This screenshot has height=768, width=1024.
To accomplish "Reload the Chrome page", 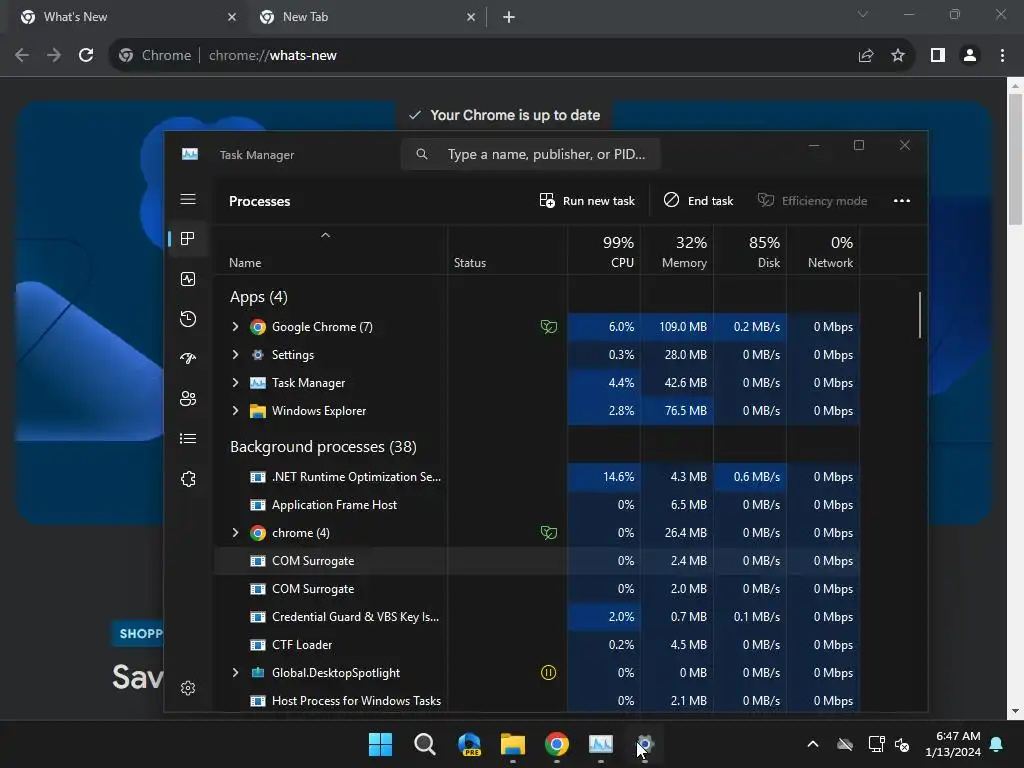I will [86, 56].
